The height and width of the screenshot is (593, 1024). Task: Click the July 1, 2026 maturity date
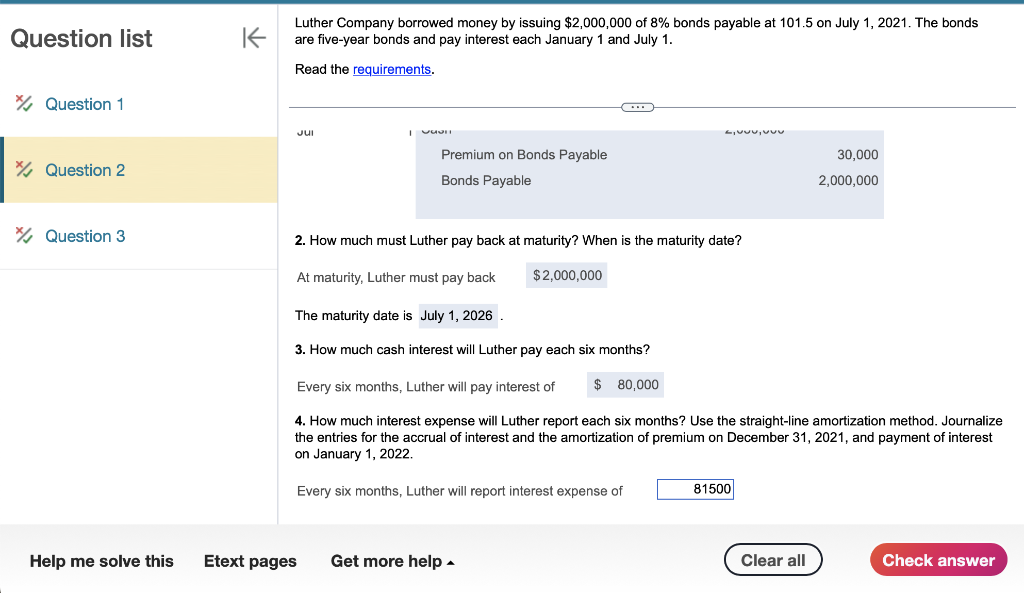tap(456, 315)
